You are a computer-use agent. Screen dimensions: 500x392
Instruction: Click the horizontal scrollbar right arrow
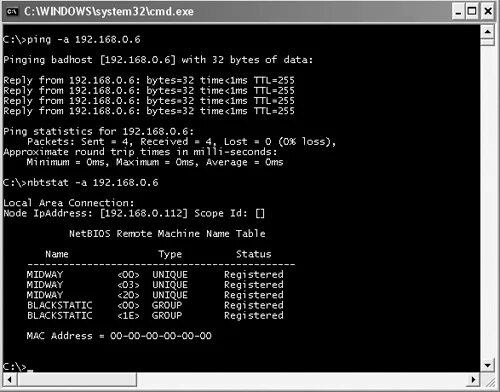pyautogui.click(x=473, y=379)
